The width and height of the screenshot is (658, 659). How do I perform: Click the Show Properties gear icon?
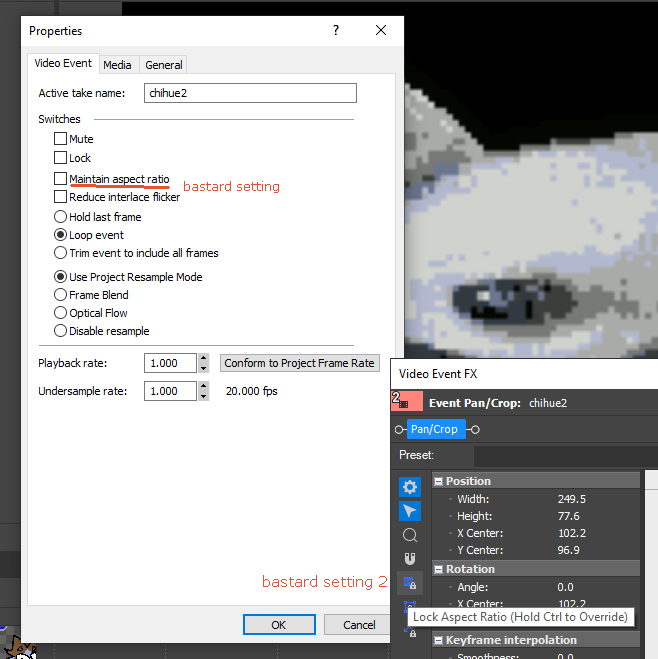click(410, 487)
